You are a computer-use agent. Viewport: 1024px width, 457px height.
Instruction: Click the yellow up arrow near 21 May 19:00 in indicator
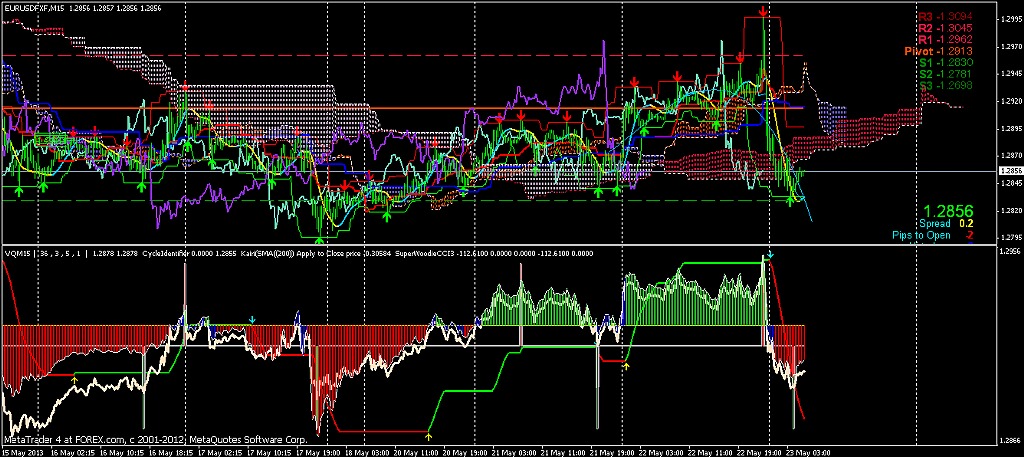(626, 366)
